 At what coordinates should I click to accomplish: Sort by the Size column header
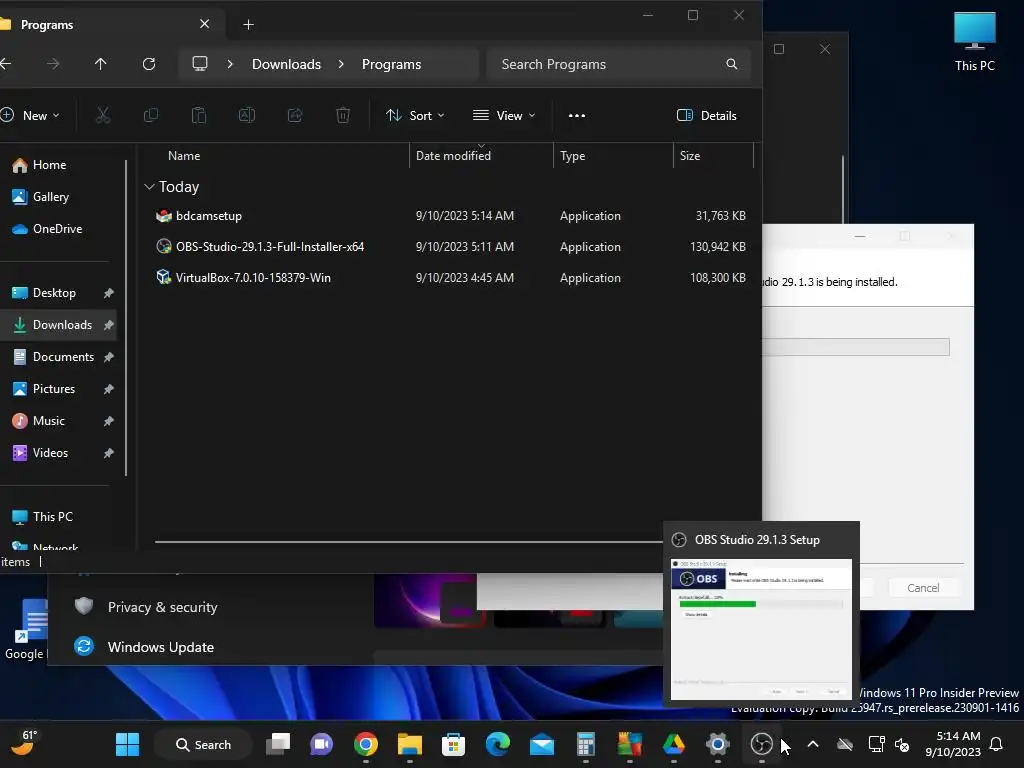tap(690, 156)
